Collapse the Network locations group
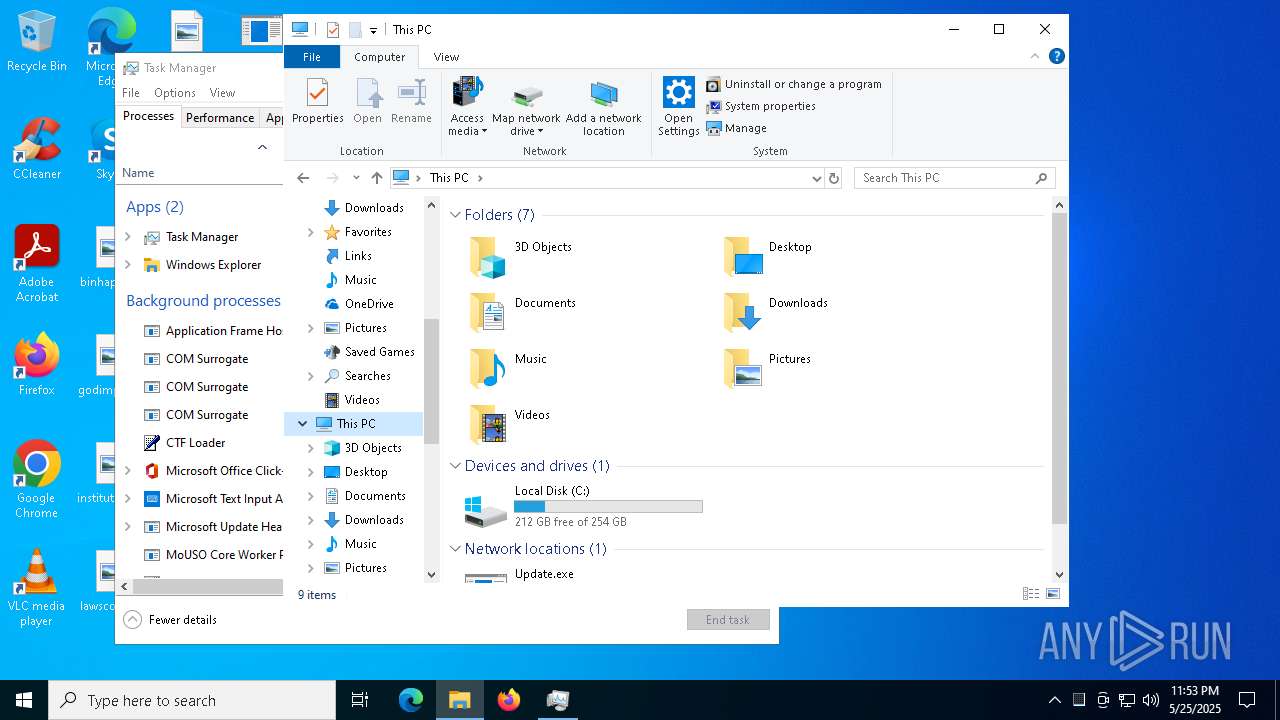This screenshot has height=720, width=1280. point(455,549)
